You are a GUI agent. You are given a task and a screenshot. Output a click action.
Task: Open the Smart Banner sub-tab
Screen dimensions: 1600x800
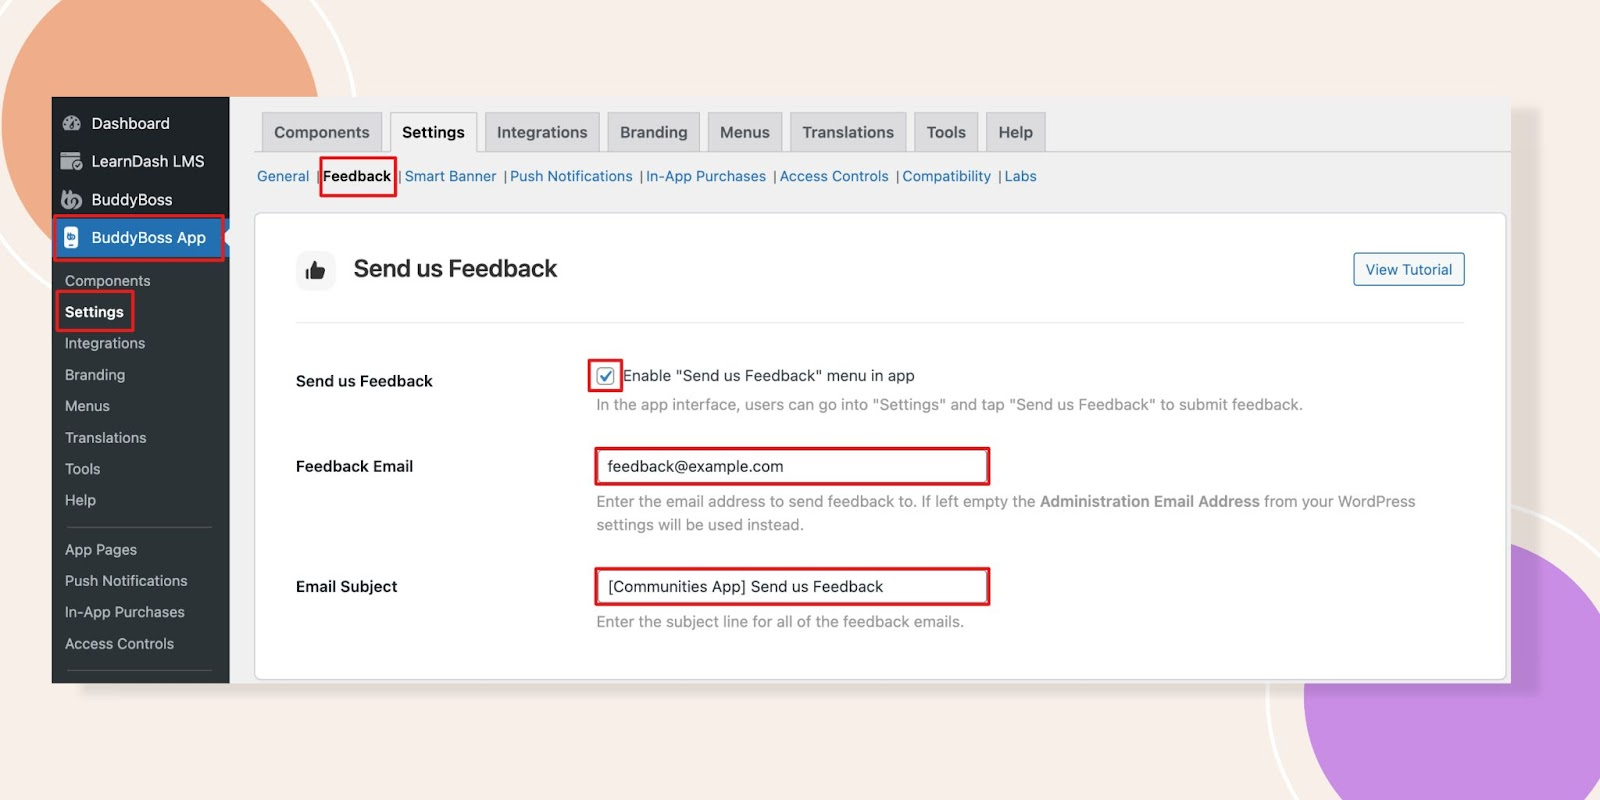point(450,176)
